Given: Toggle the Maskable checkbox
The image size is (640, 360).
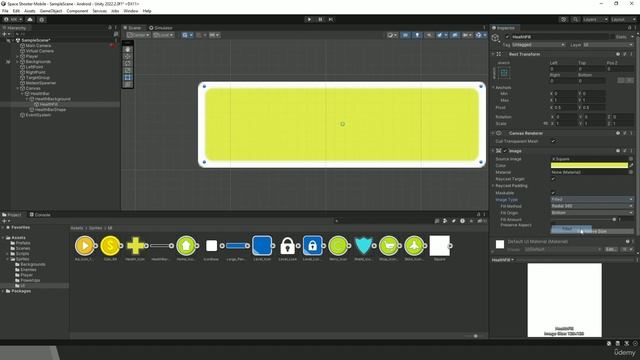Looking at the screenshot, I should (553, 193).
